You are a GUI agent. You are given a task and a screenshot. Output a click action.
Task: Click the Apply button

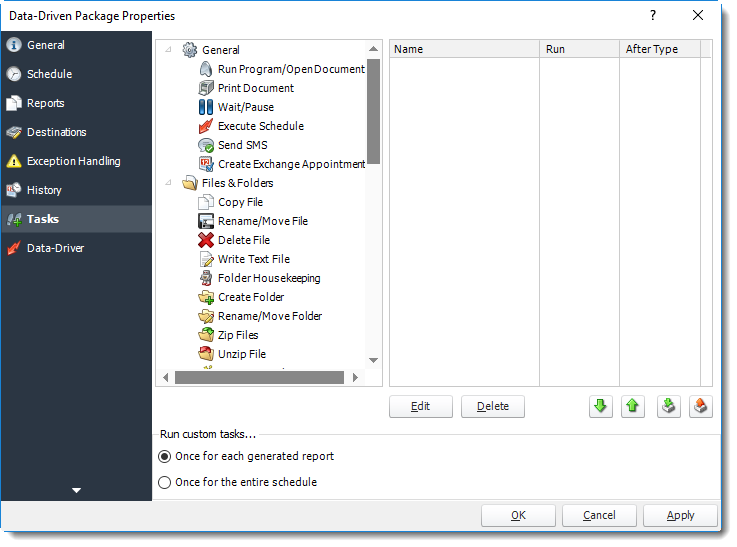(x=680, y=516)
